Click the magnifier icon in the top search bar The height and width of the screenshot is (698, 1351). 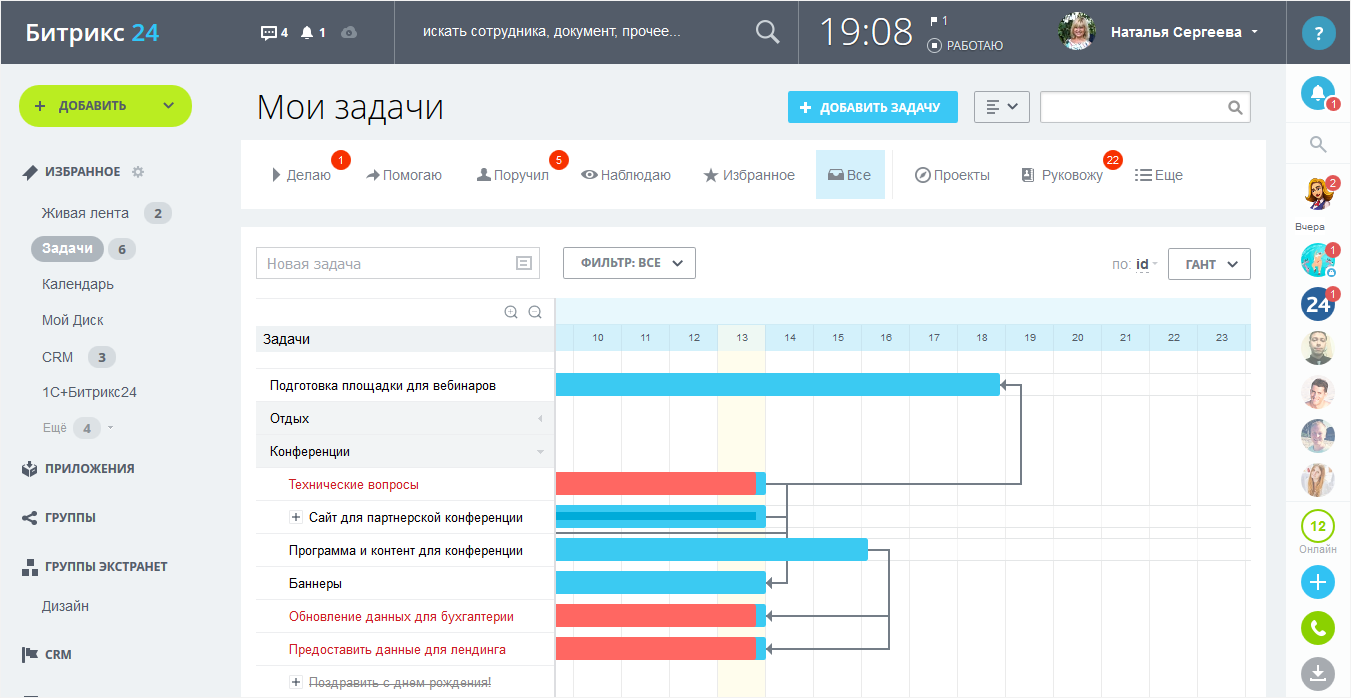click(x=766, y=32)
